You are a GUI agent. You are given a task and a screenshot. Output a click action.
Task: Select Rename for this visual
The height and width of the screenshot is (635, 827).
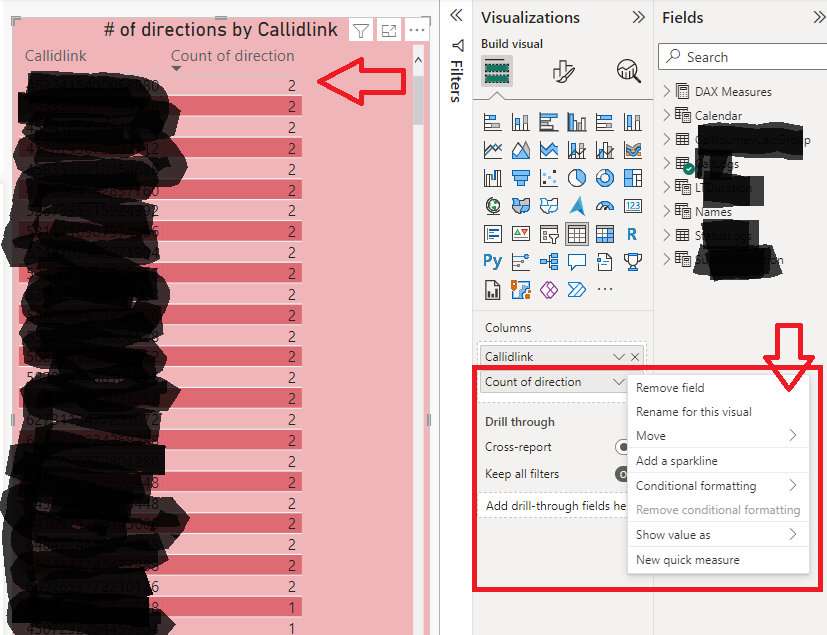tap(718, 411)
